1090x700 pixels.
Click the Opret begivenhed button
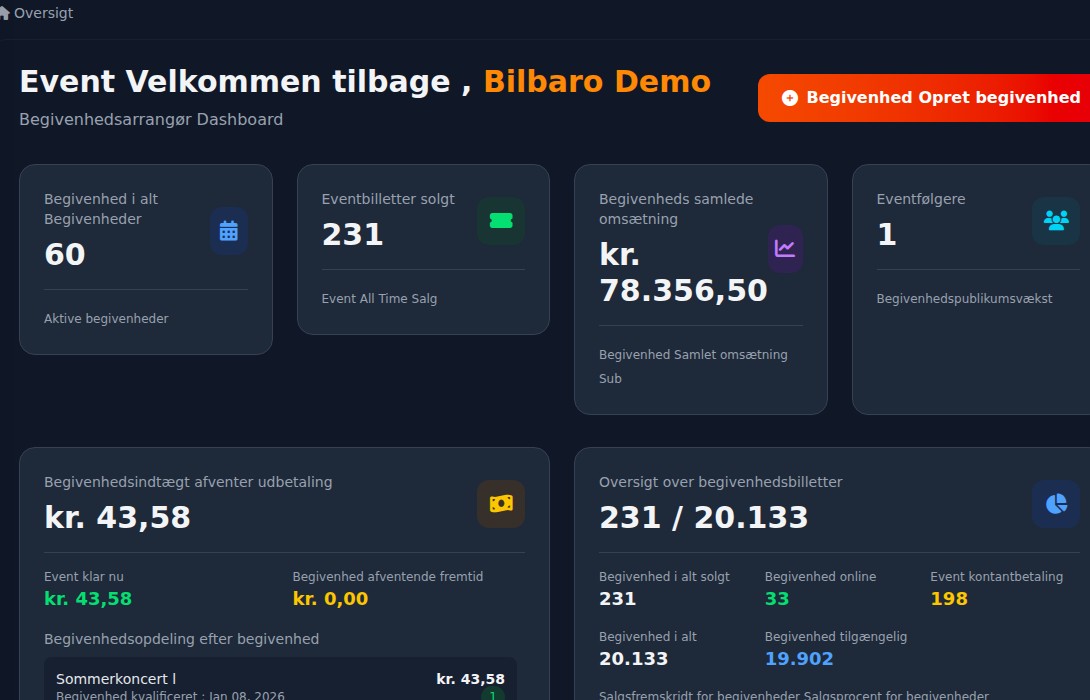pos(924,98)
